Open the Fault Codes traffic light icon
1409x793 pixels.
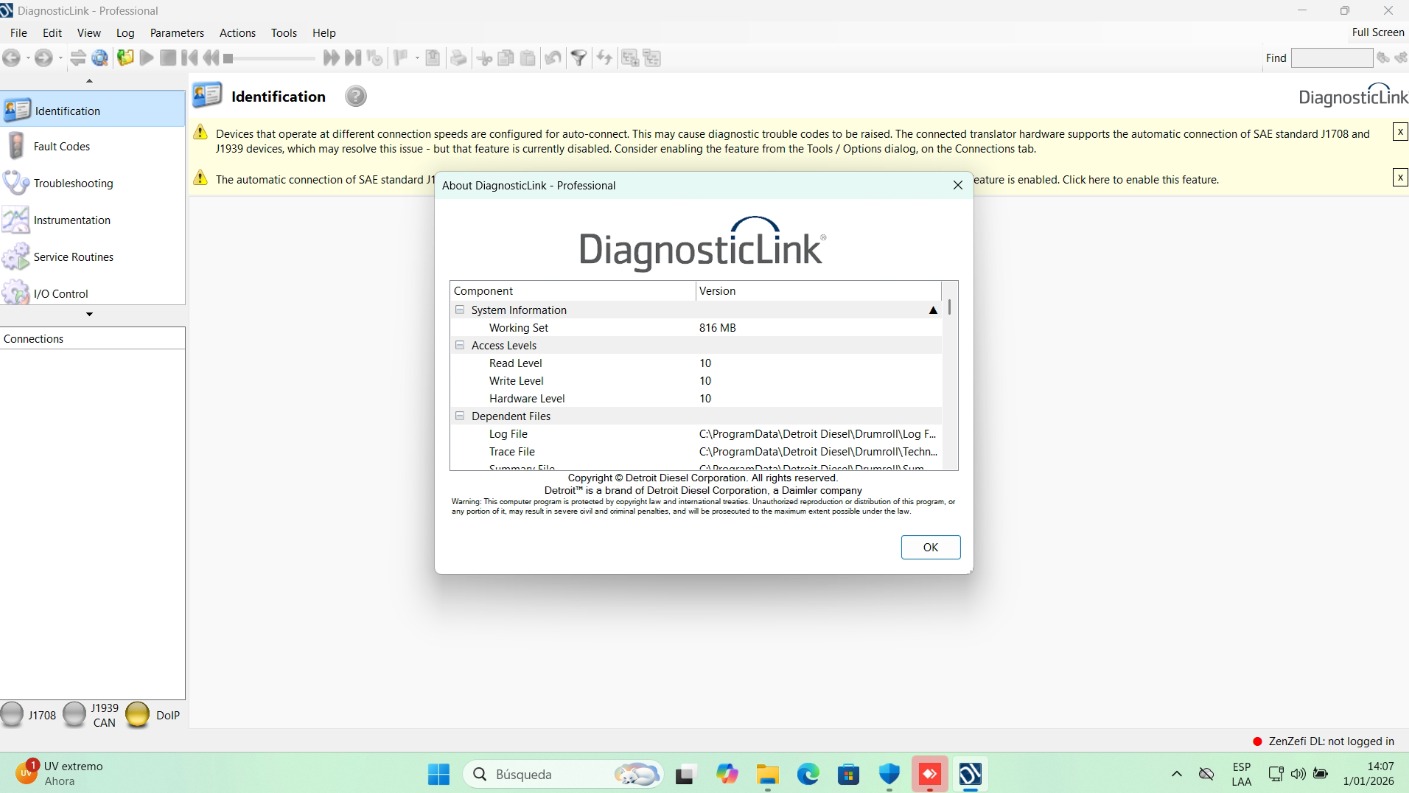tap(16, 146)
